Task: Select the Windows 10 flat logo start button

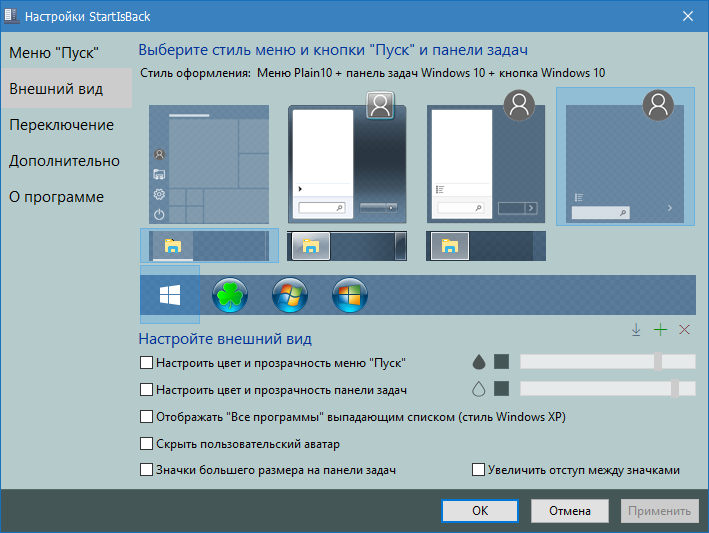Action: click(170, 295)
